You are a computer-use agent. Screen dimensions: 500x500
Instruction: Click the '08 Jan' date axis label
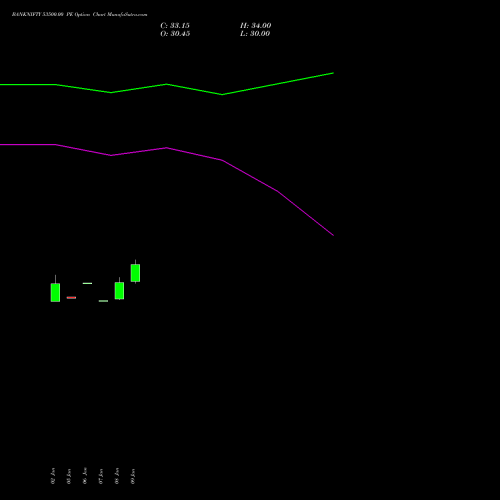[117, 476]
